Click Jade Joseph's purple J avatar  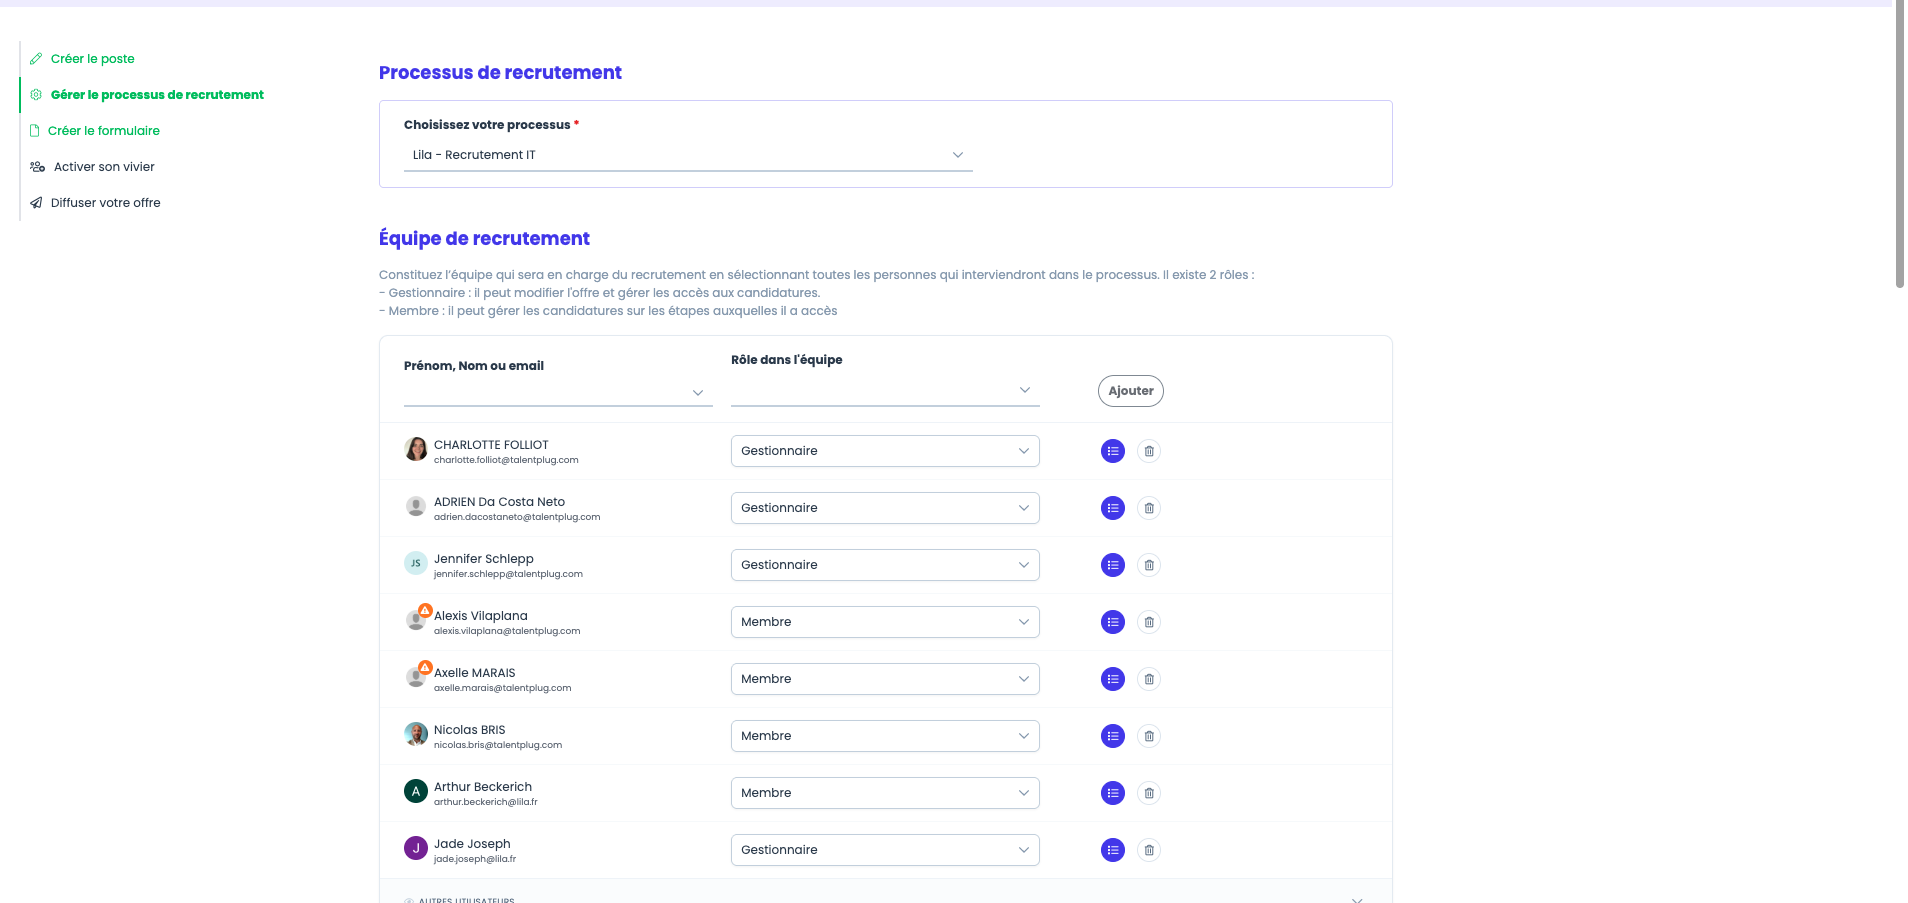coord(416,848)
